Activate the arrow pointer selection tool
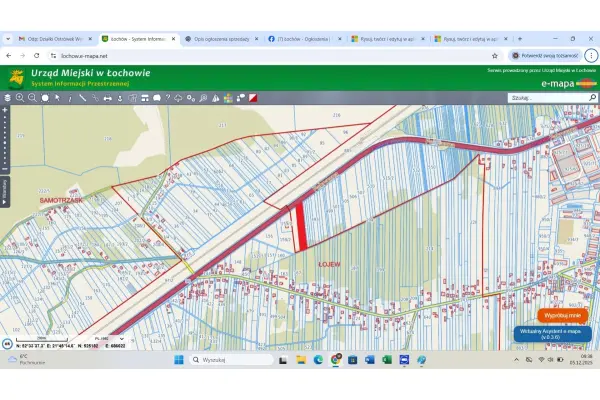 tap(57, 98)
